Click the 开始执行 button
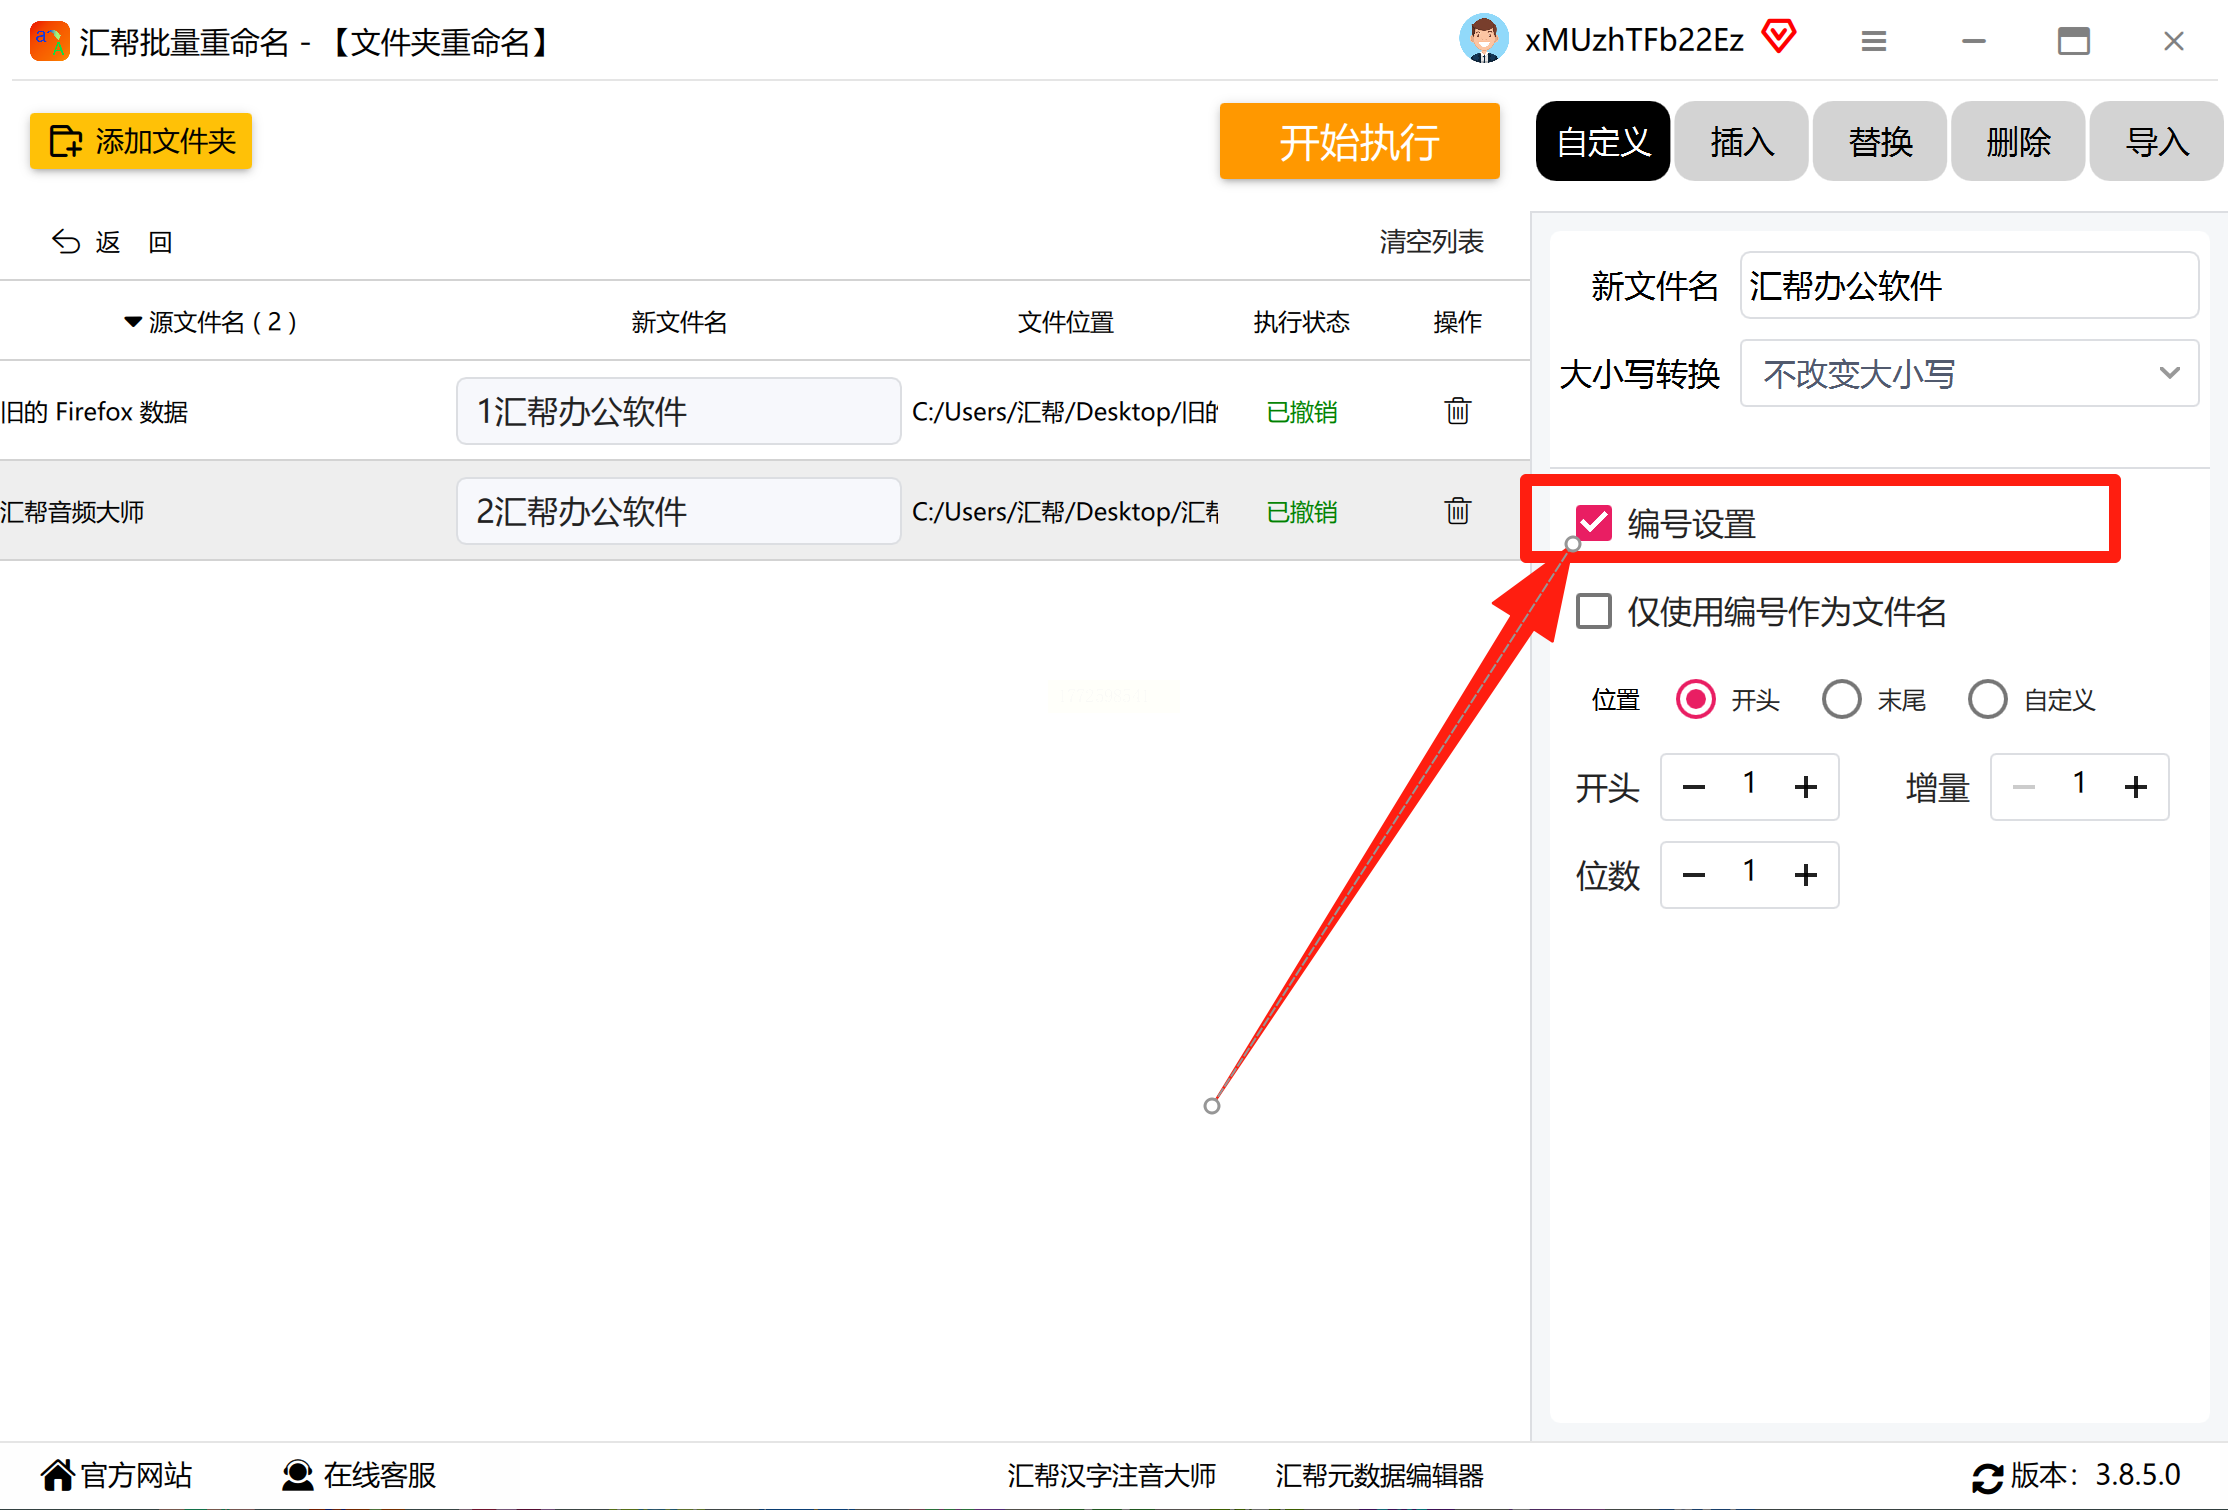 [x=1358, y=142]
